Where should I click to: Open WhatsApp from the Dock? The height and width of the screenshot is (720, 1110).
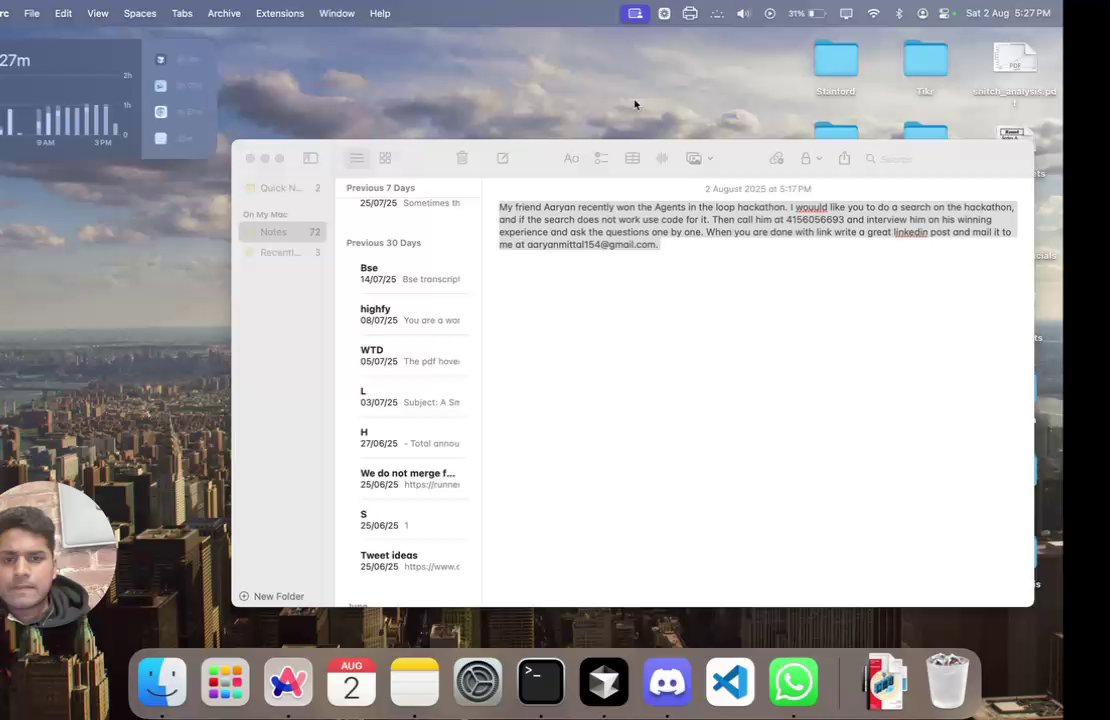[x=794, y=682]
